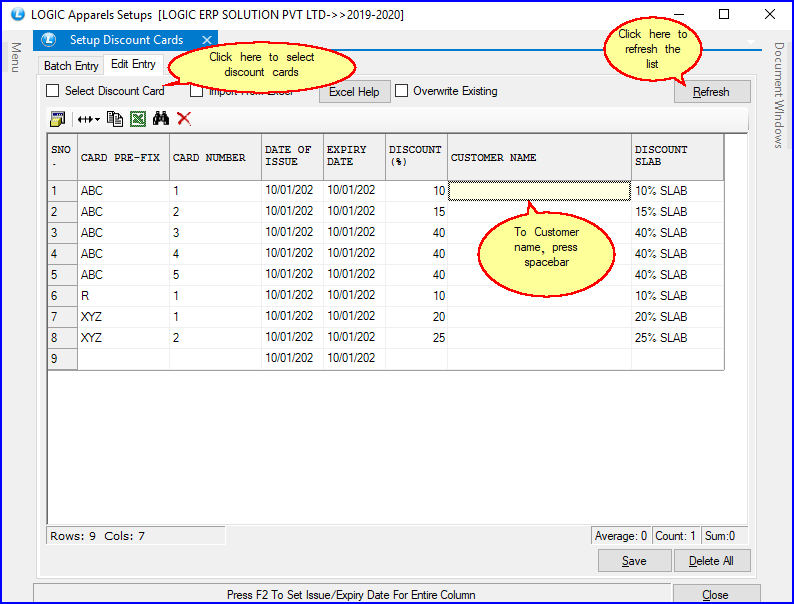Viewport: 794px width, 604px height.
Task: Click 'XYZ' prefix in row 8
Action: tap(124, 338)
